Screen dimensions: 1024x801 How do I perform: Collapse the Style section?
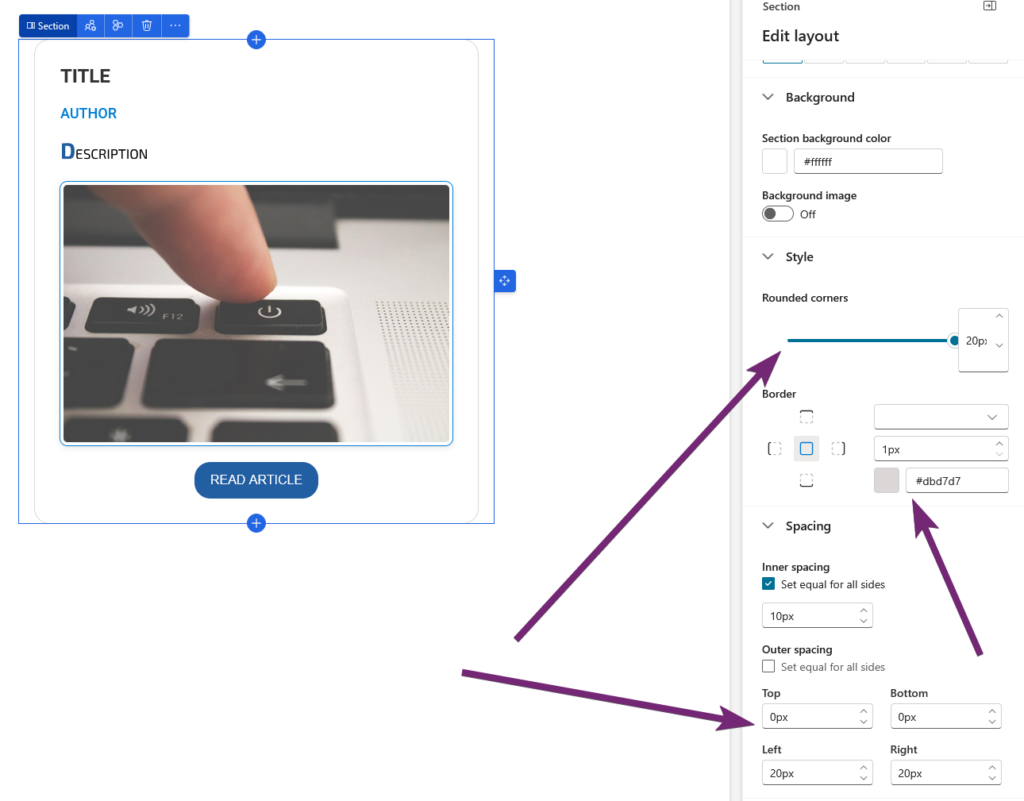point(768,257)
